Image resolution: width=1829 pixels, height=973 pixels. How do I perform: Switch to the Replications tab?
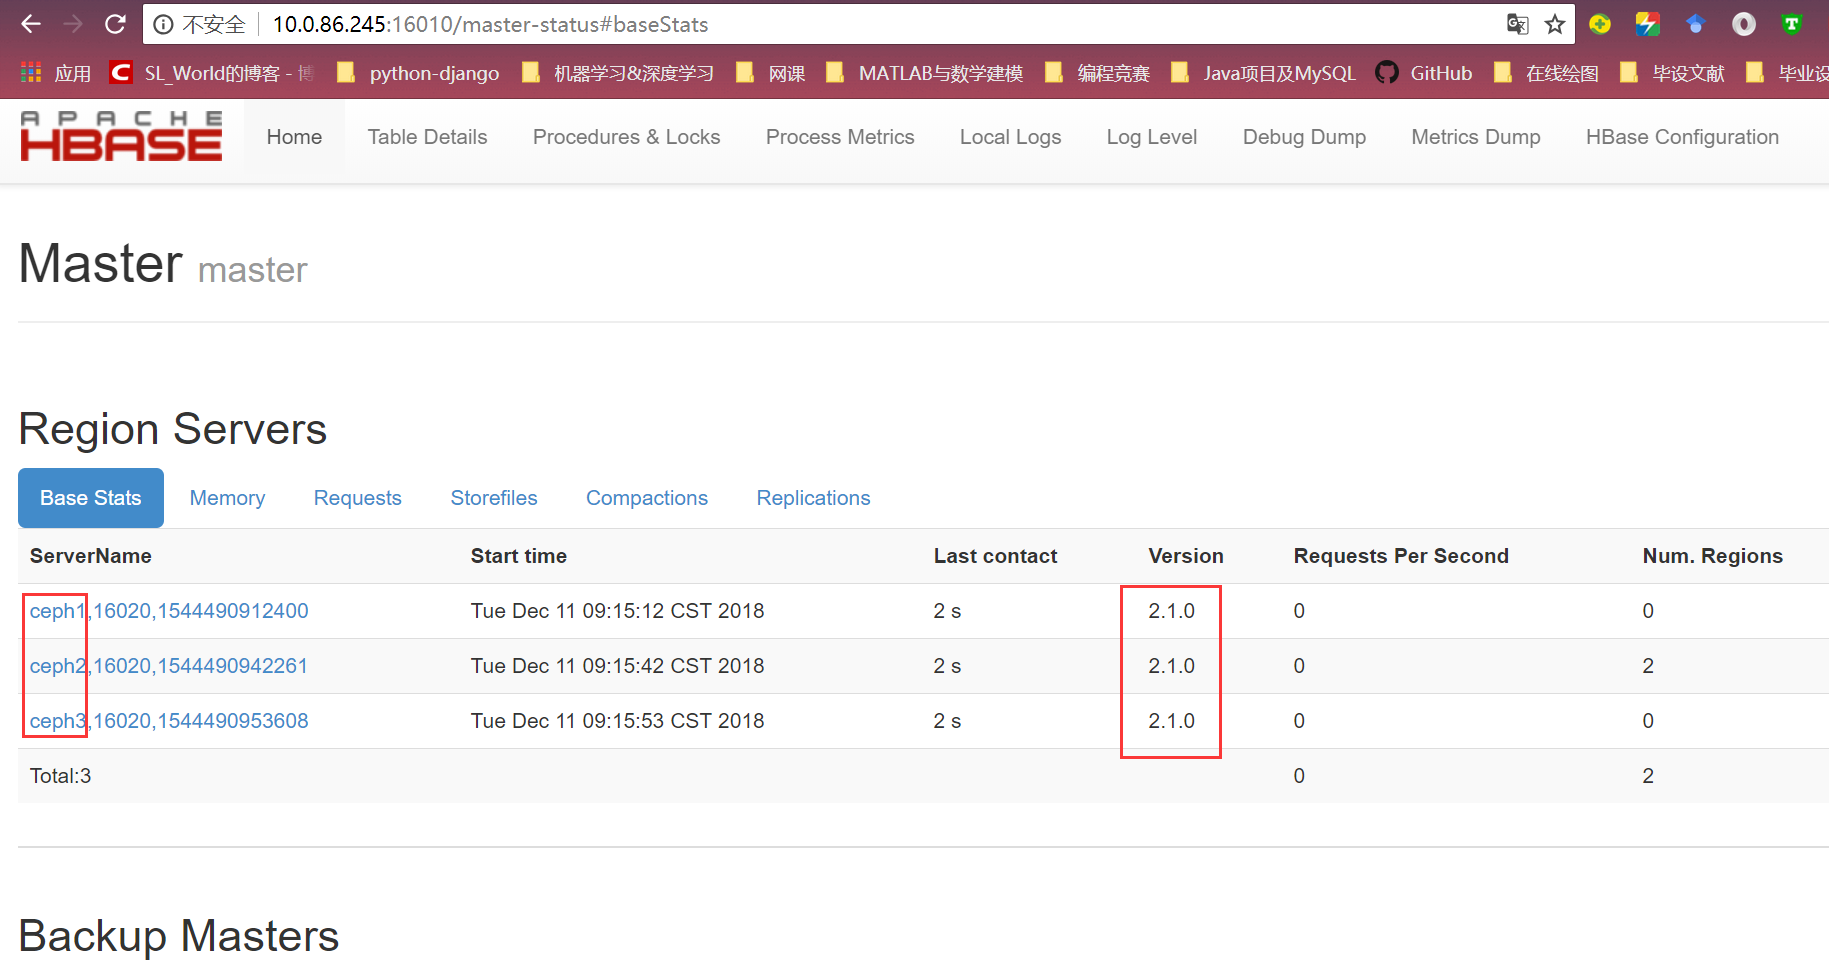(x=813, y=497)
